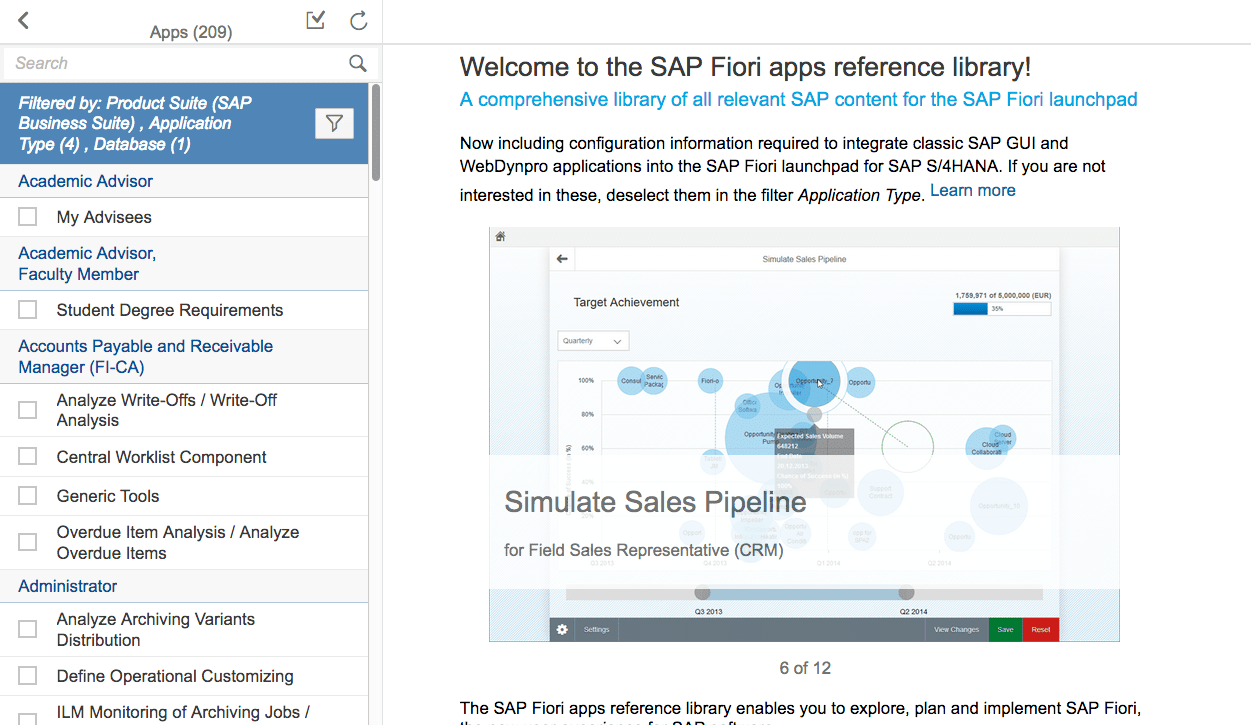
Task: Enable the Central Worklist Component checkbox
Action: coord(28,457)
